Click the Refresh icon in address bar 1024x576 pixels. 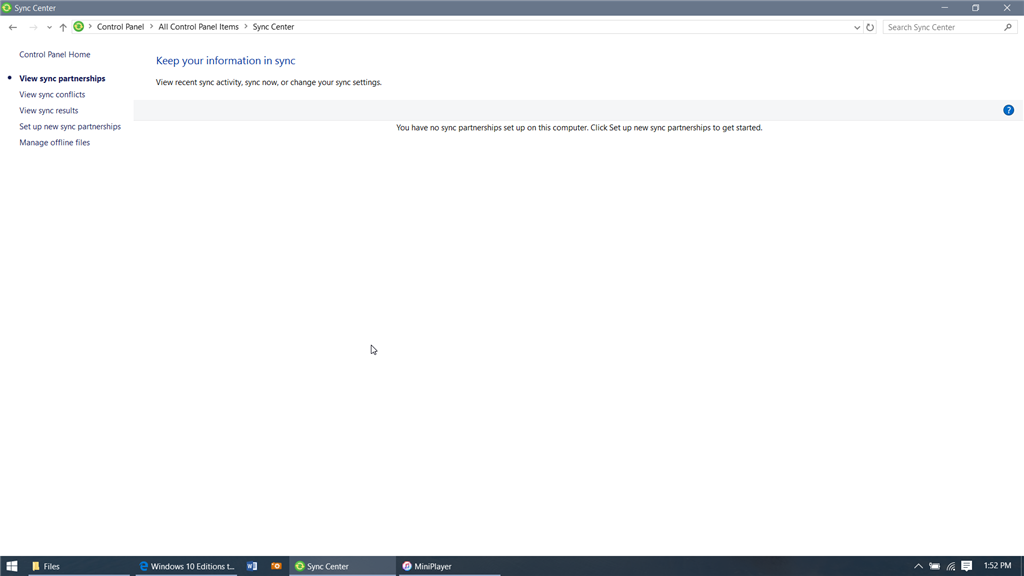click(869, 27)
